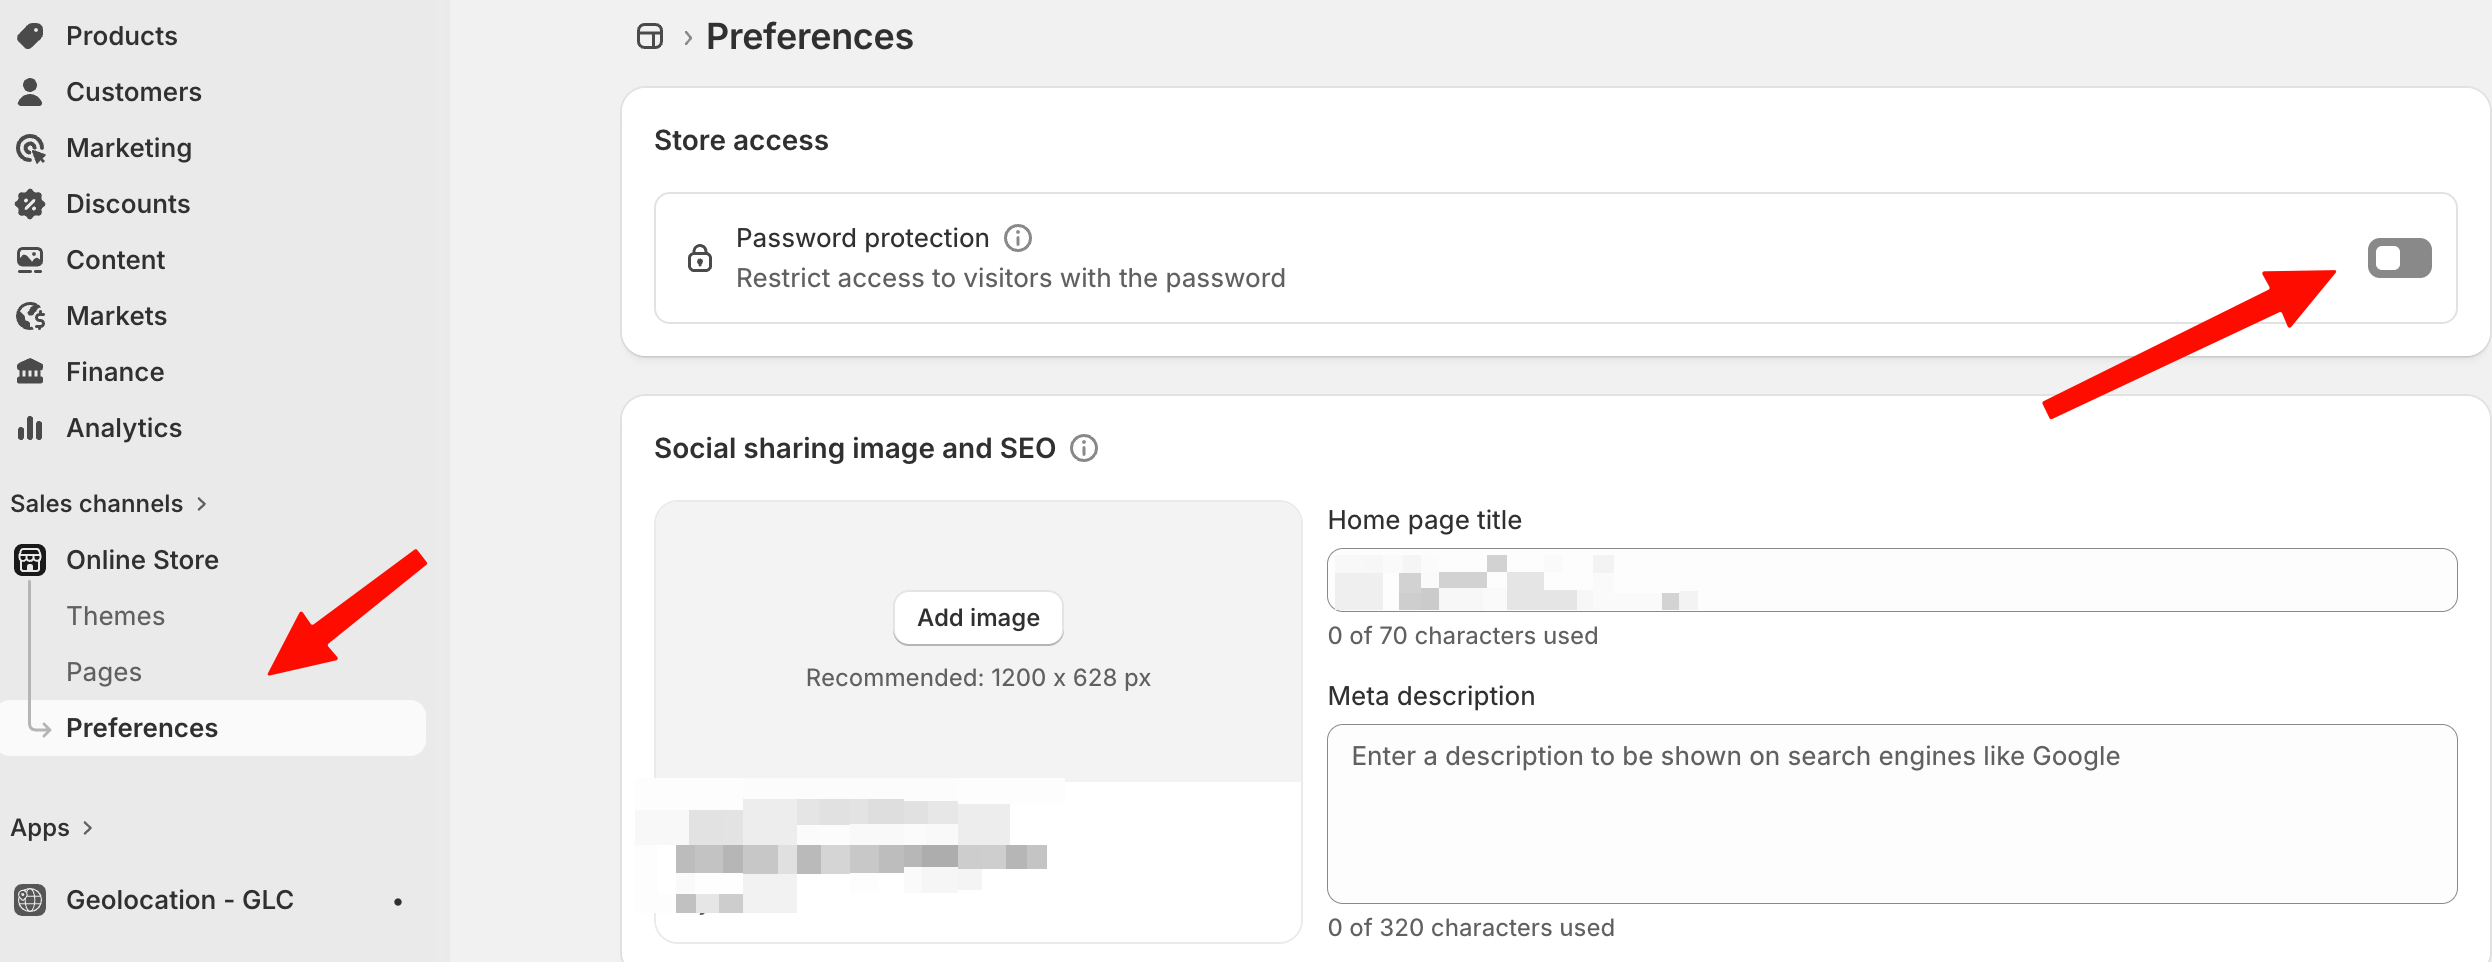Screen dimensions: 2492x962
Task: Click the Markets globe icon
Action: point(30,316)
